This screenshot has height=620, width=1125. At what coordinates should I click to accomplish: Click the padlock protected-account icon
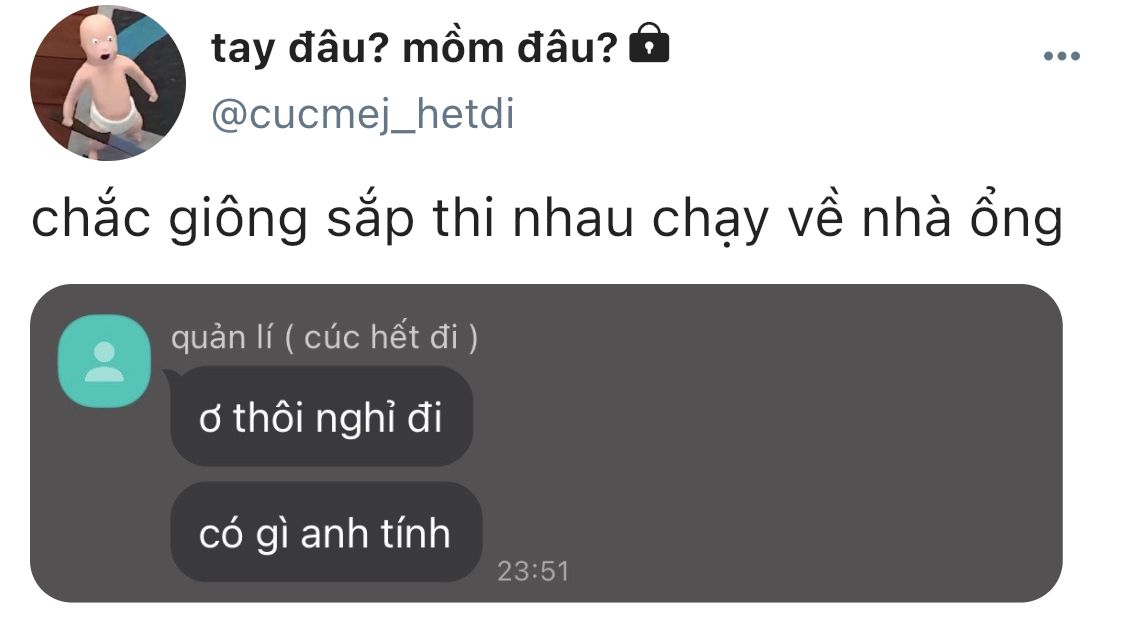click(x=649, y=46)
